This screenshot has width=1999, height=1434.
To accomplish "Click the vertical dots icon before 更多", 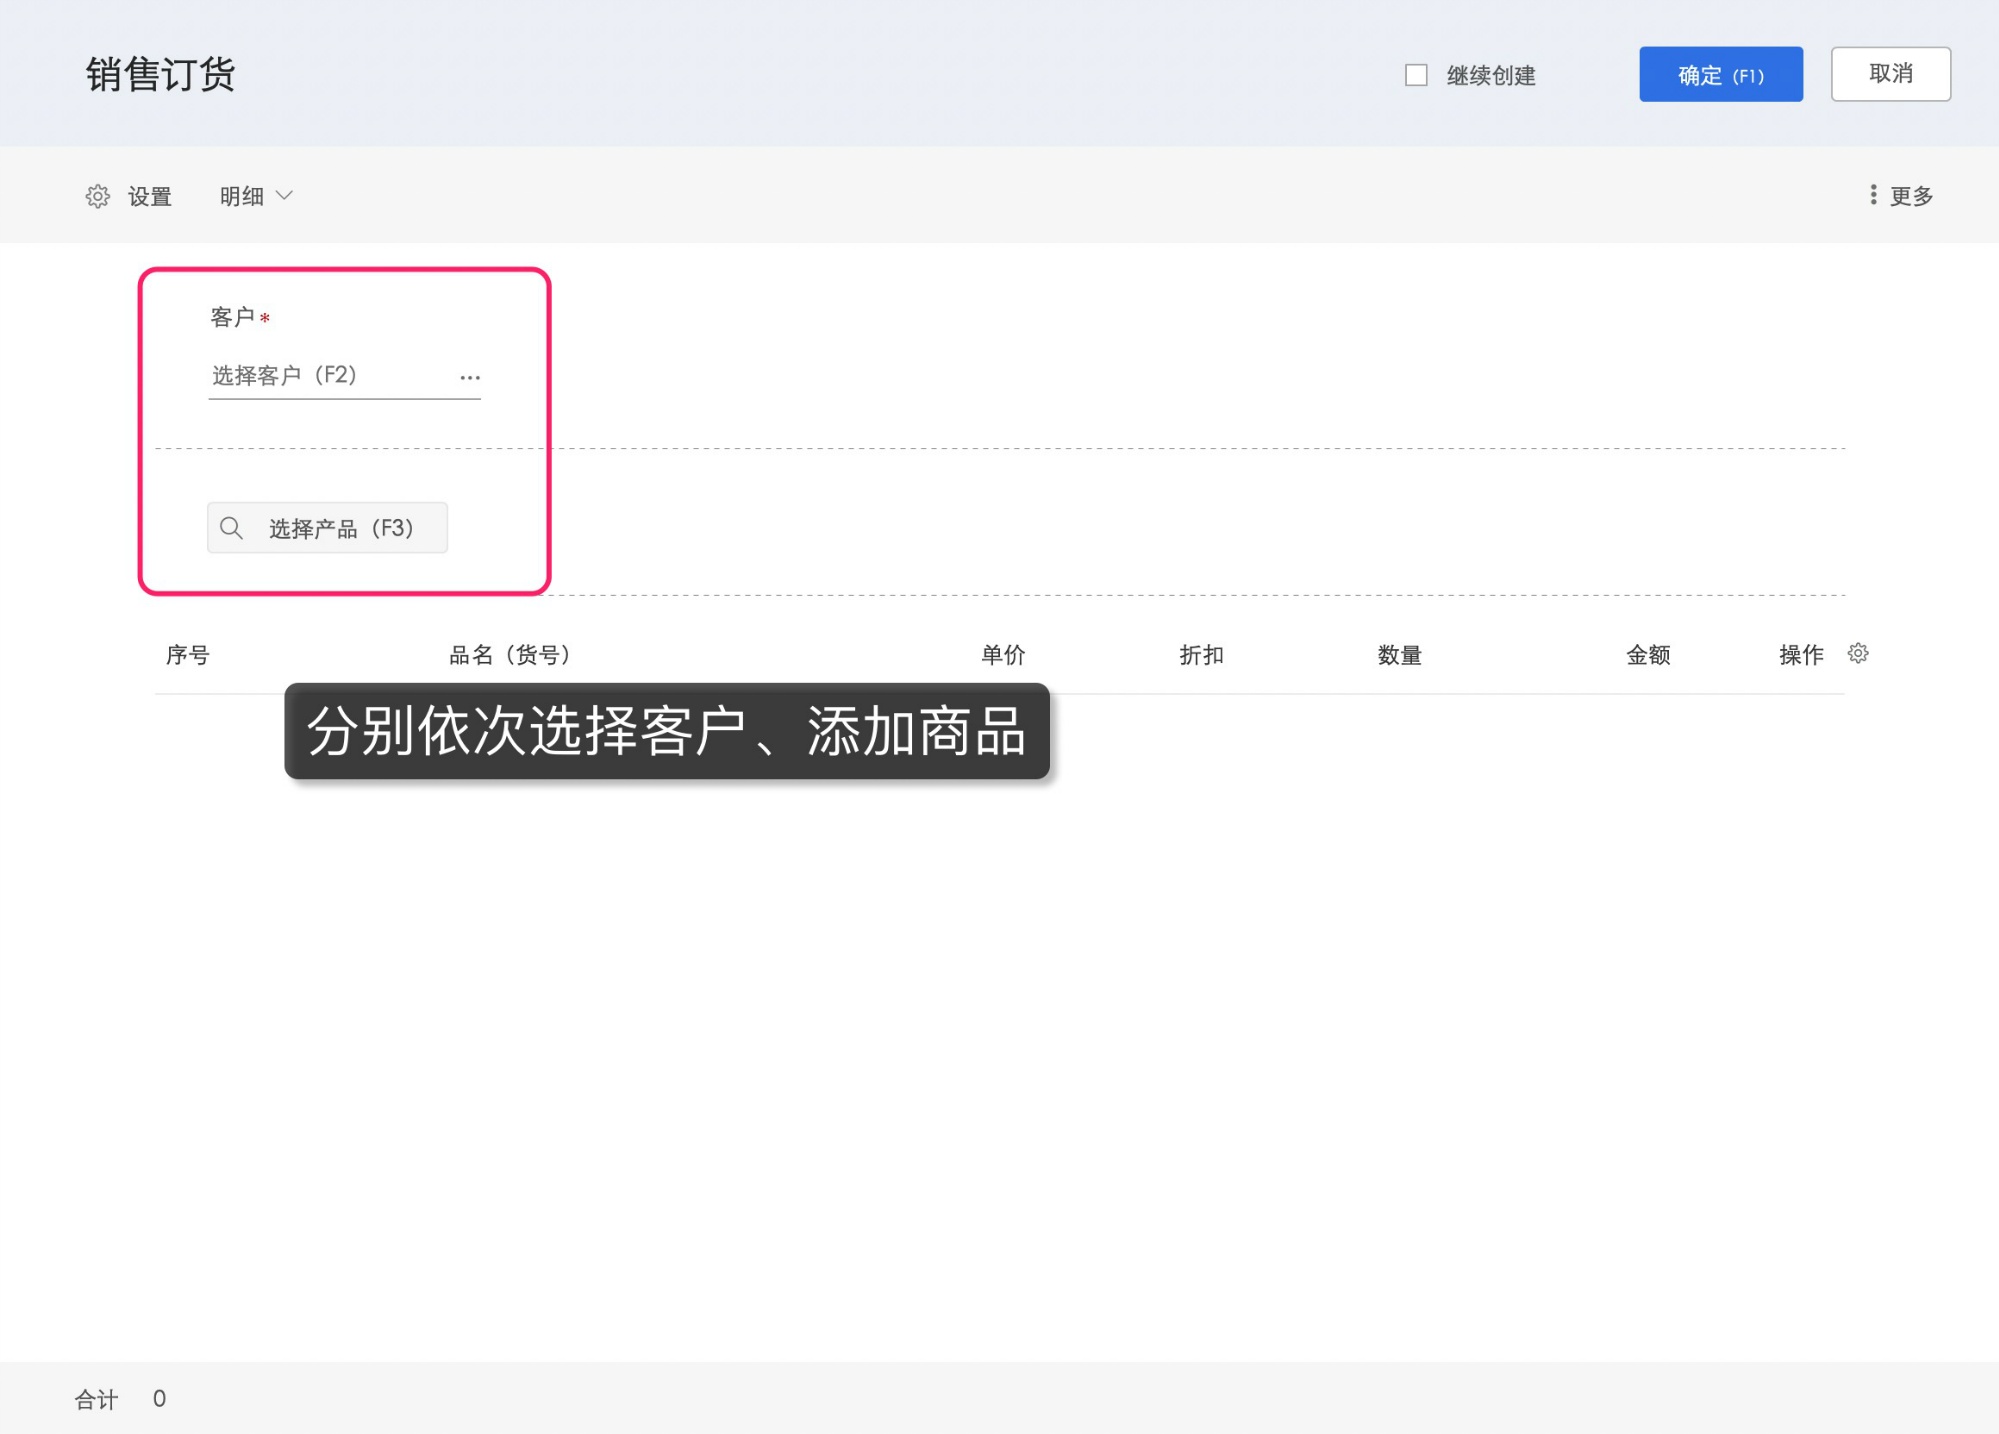I will pos(1873,195).
